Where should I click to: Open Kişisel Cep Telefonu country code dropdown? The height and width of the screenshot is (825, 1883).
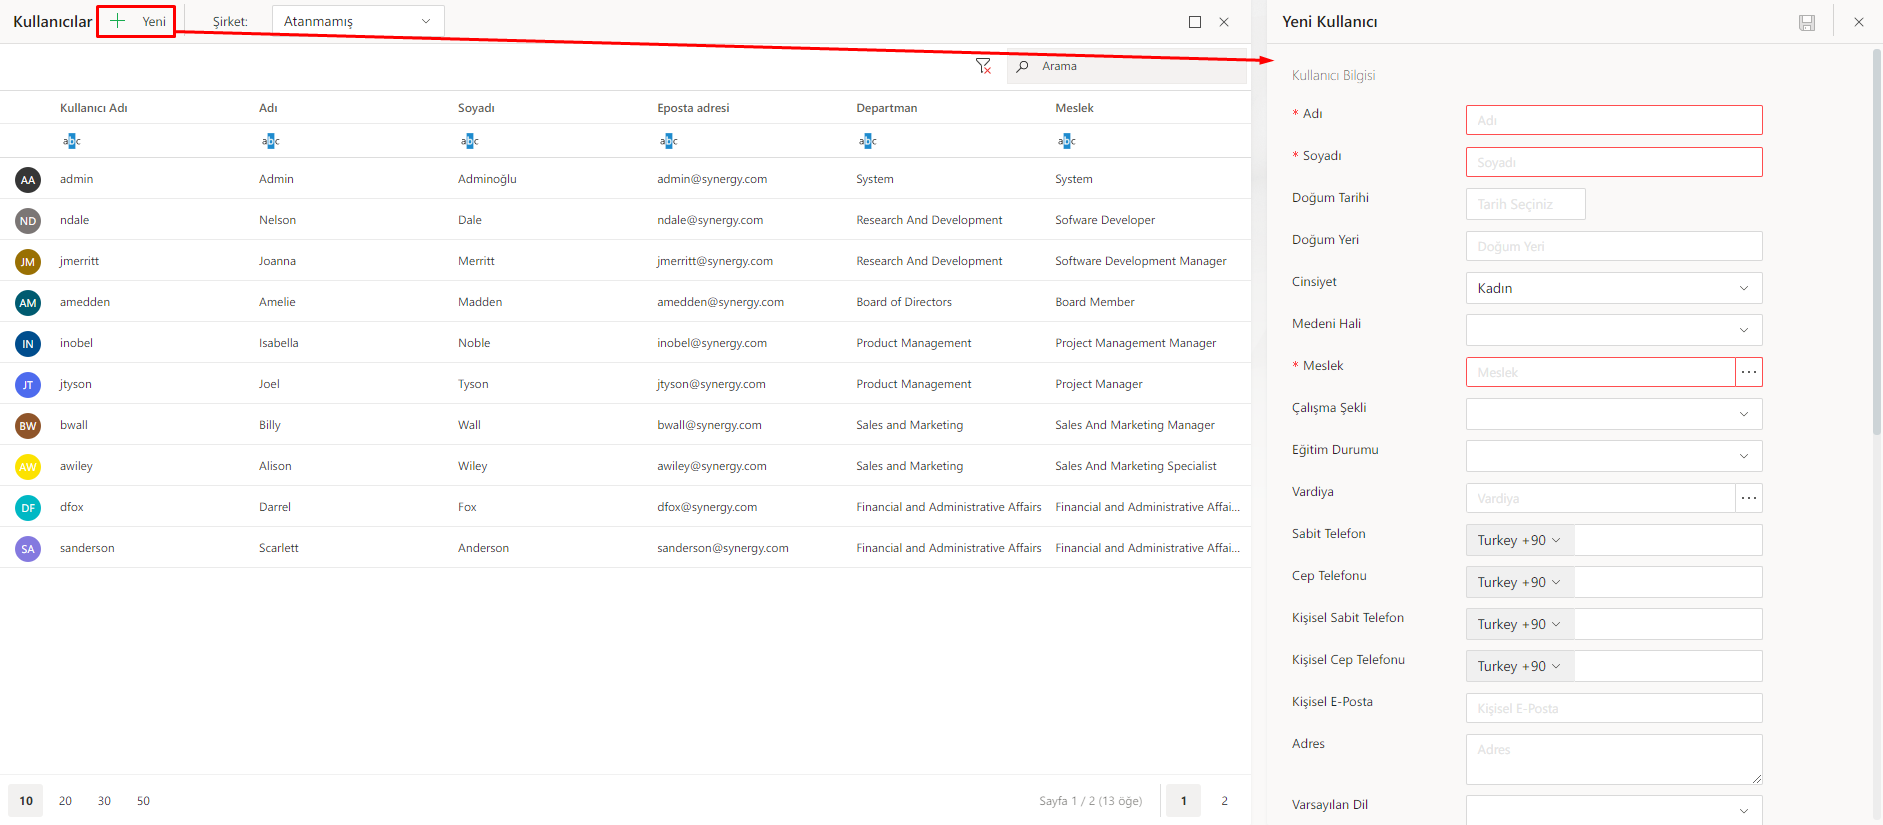click(1520, 666)
